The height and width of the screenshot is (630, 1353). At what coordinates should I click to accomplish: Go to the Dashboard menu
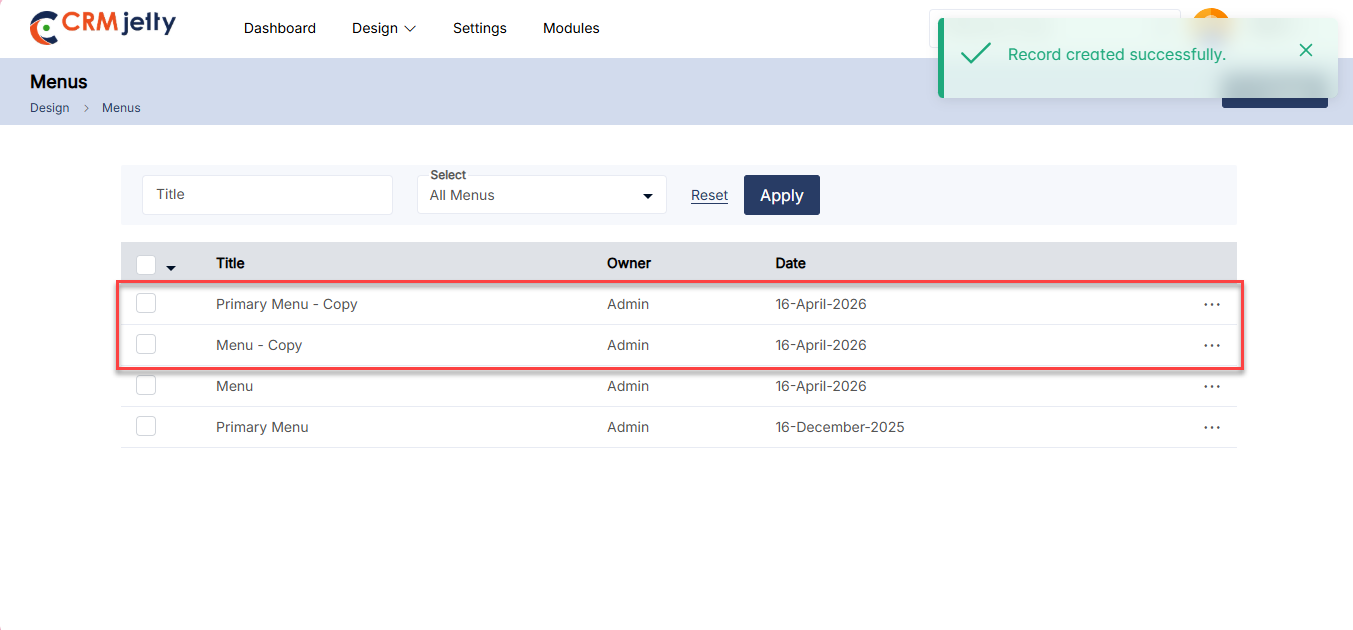(280, 28)
